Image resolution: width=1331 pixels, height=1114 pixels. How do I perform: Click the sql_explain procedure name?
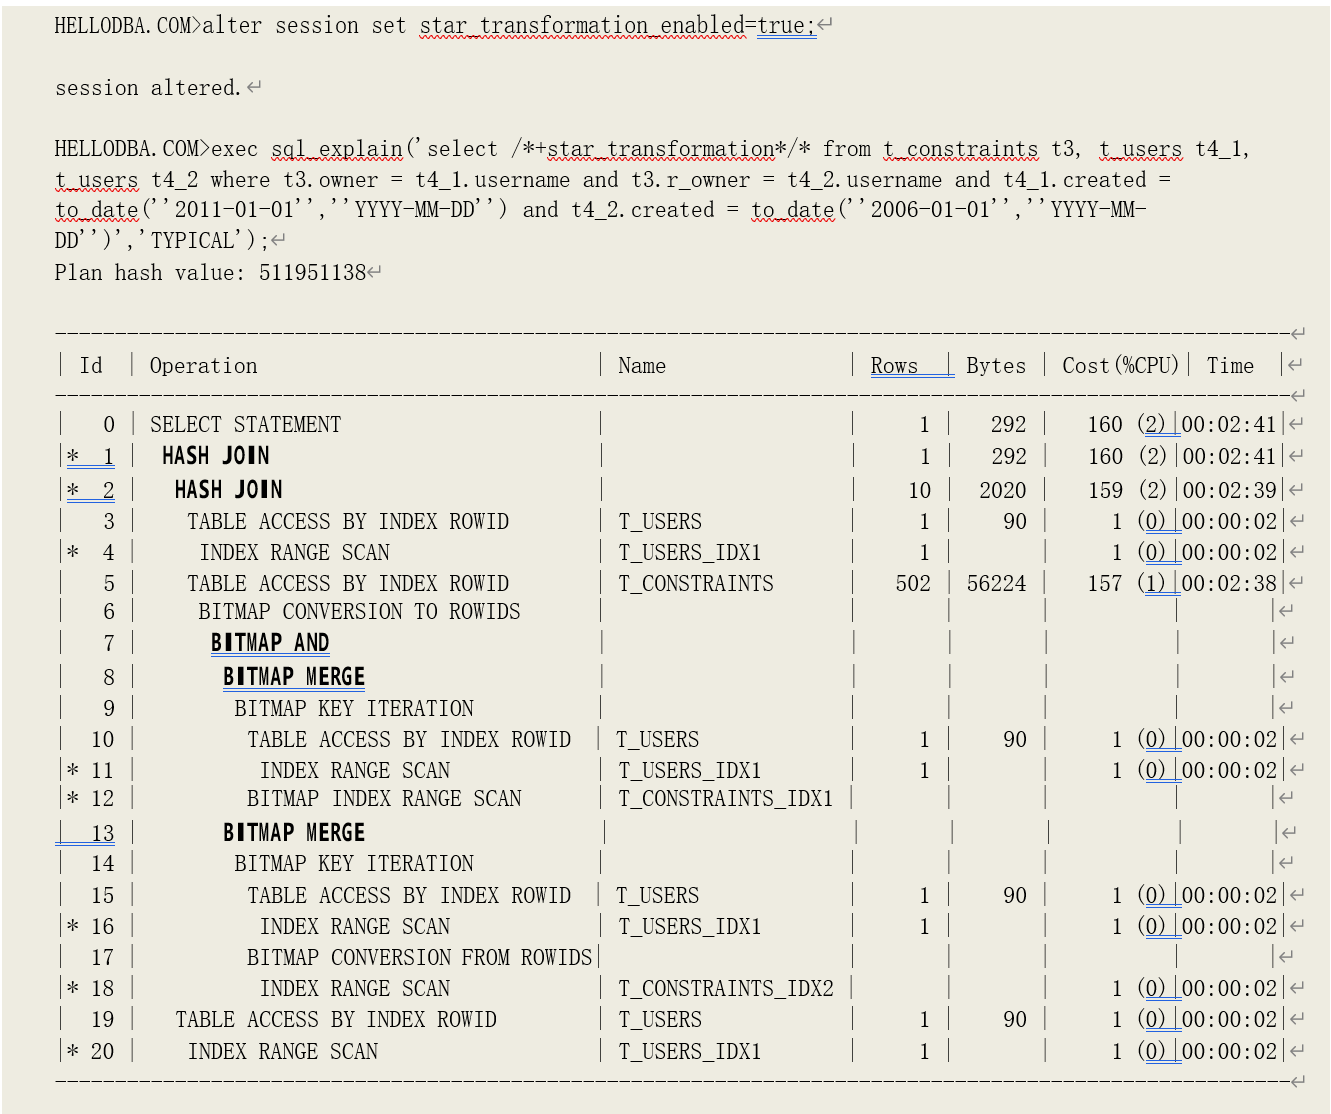coord(336,150)
